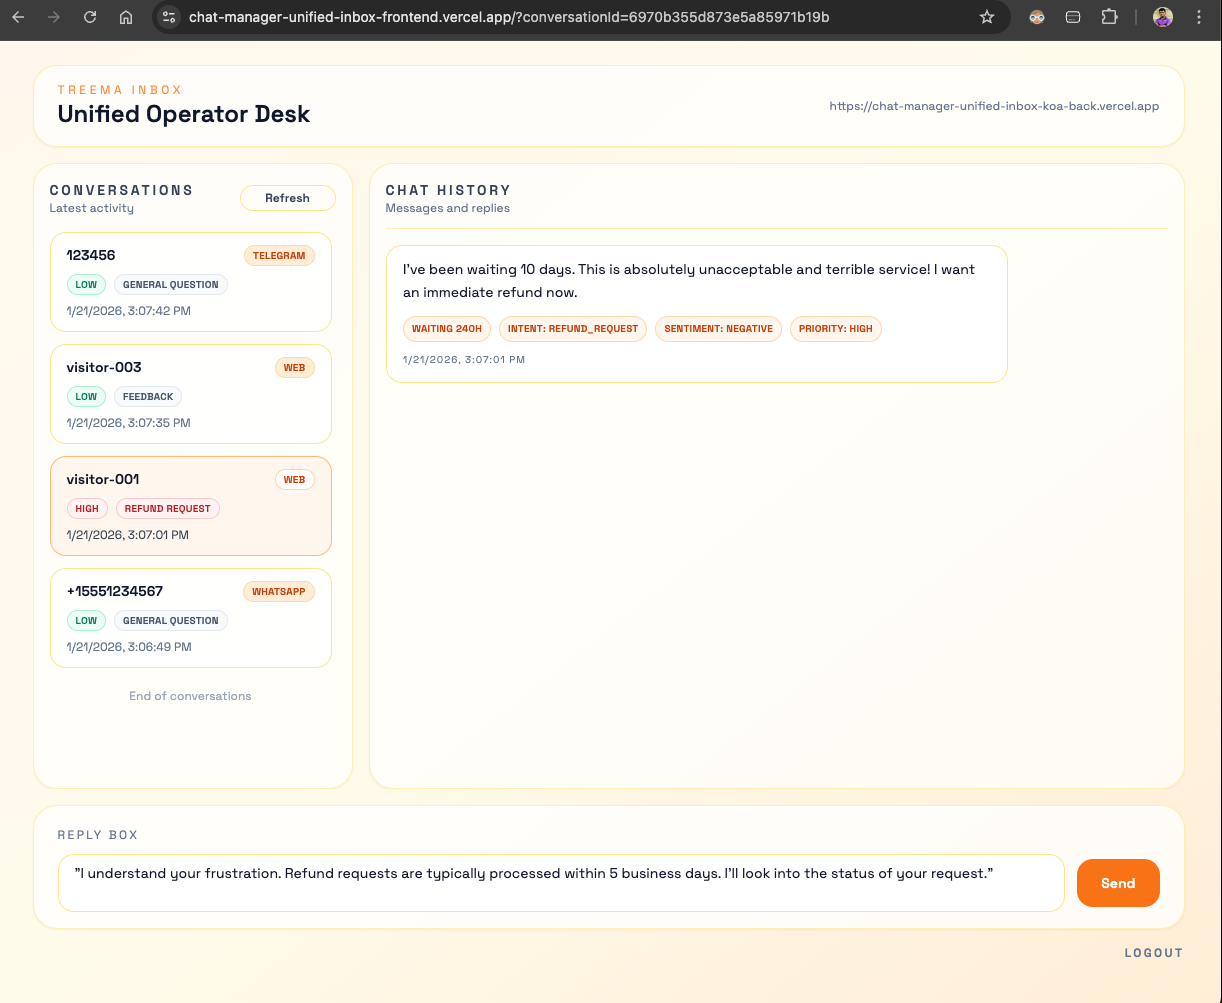Select the visitor-003 conversation
This screenshot has height=1003, width=1222.
pyautogui.click(x=190, y=394)
